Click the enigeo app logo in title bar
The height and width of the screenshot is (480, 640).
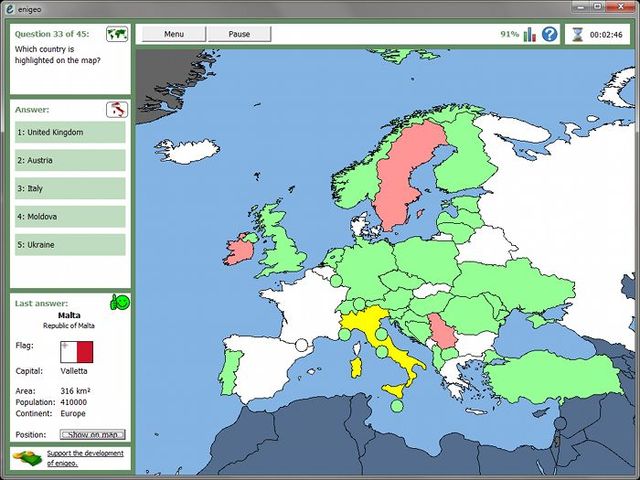pyautogui.click(x=10, y=9)
